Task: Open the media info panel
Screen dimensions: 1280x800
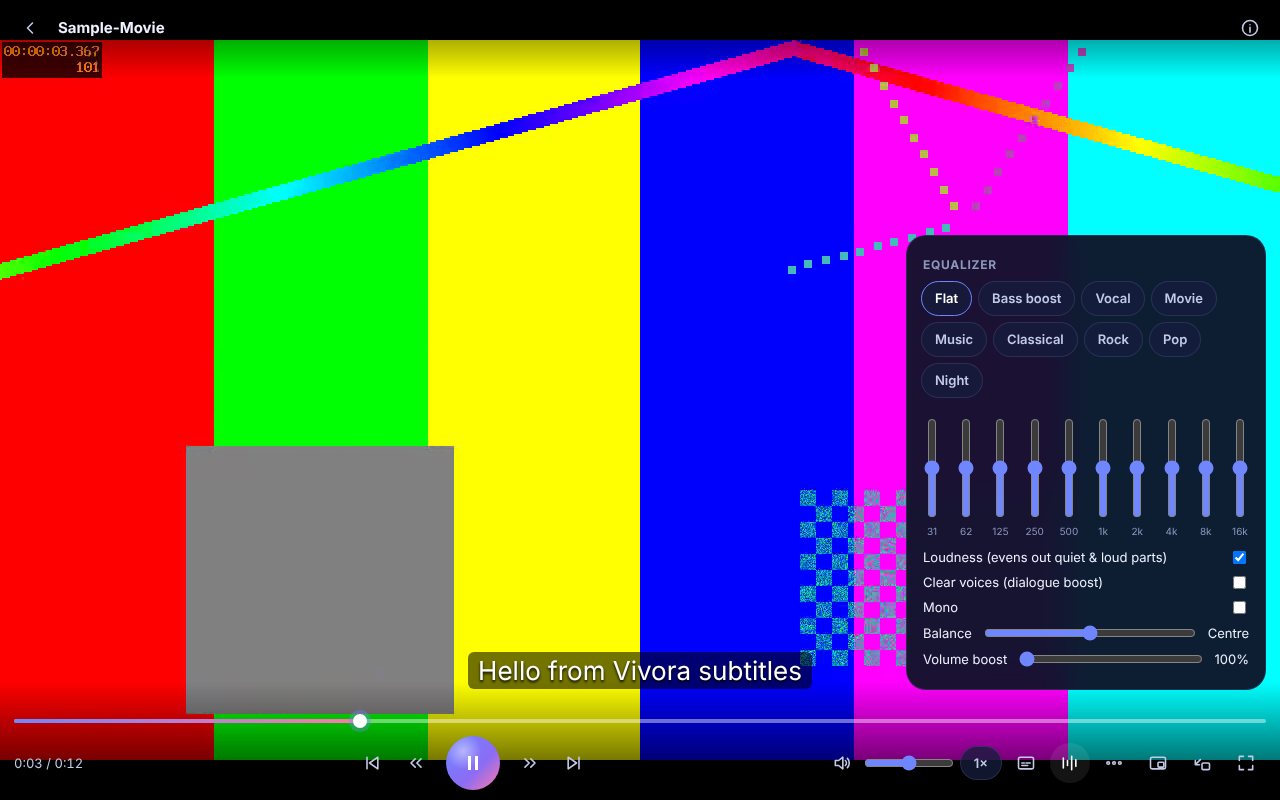Action: point(1250,28)
